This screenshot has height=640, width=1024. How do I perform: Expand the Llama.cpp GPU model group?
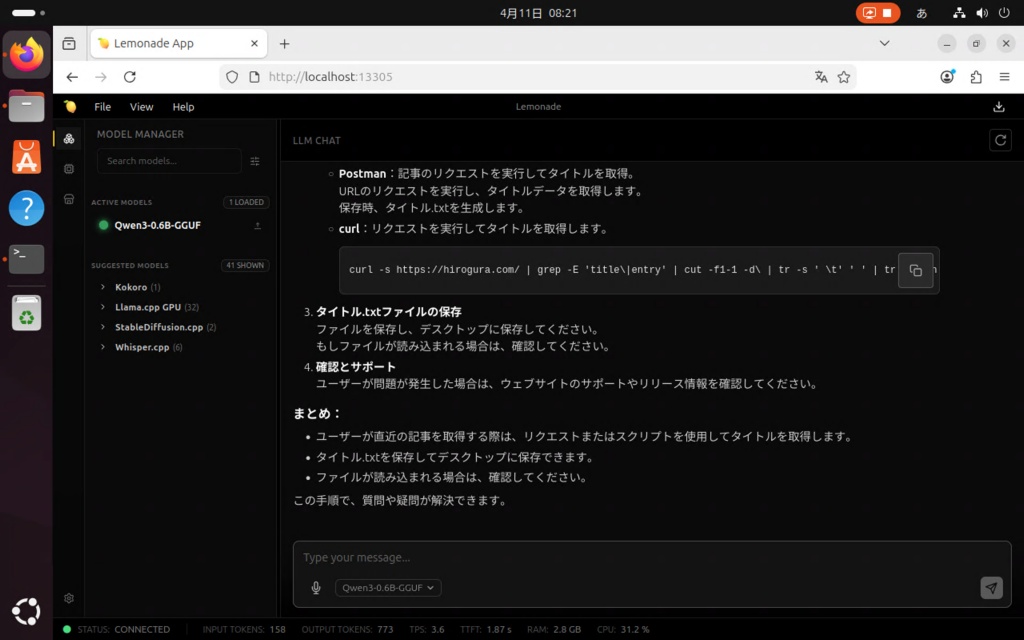point(103,307)
